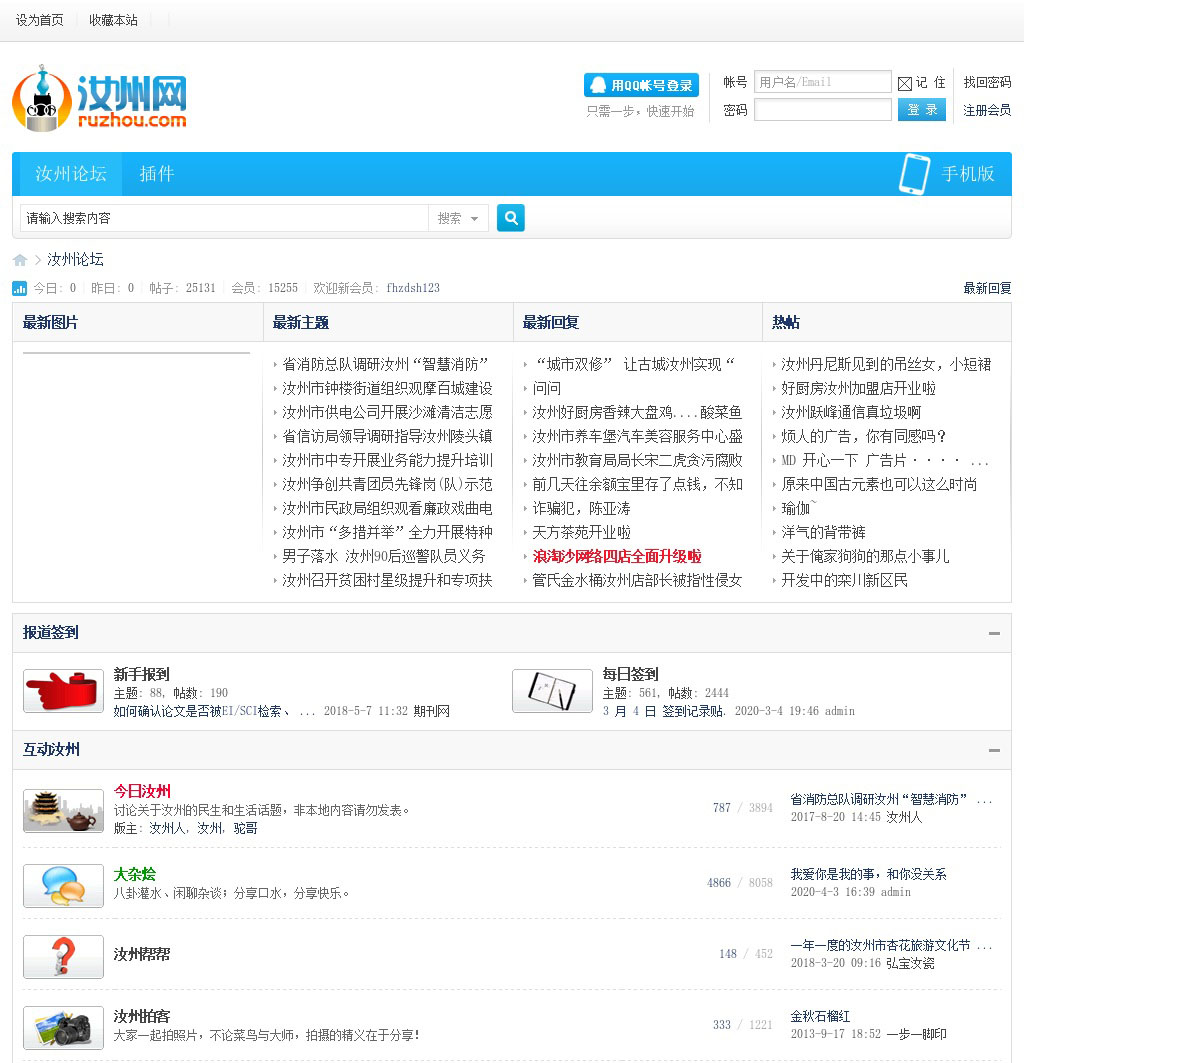The height and width of the screenshot is (1063, 1200).
Task: Open the 搜索 type dropdown
Action: click(x=458, y=218)
